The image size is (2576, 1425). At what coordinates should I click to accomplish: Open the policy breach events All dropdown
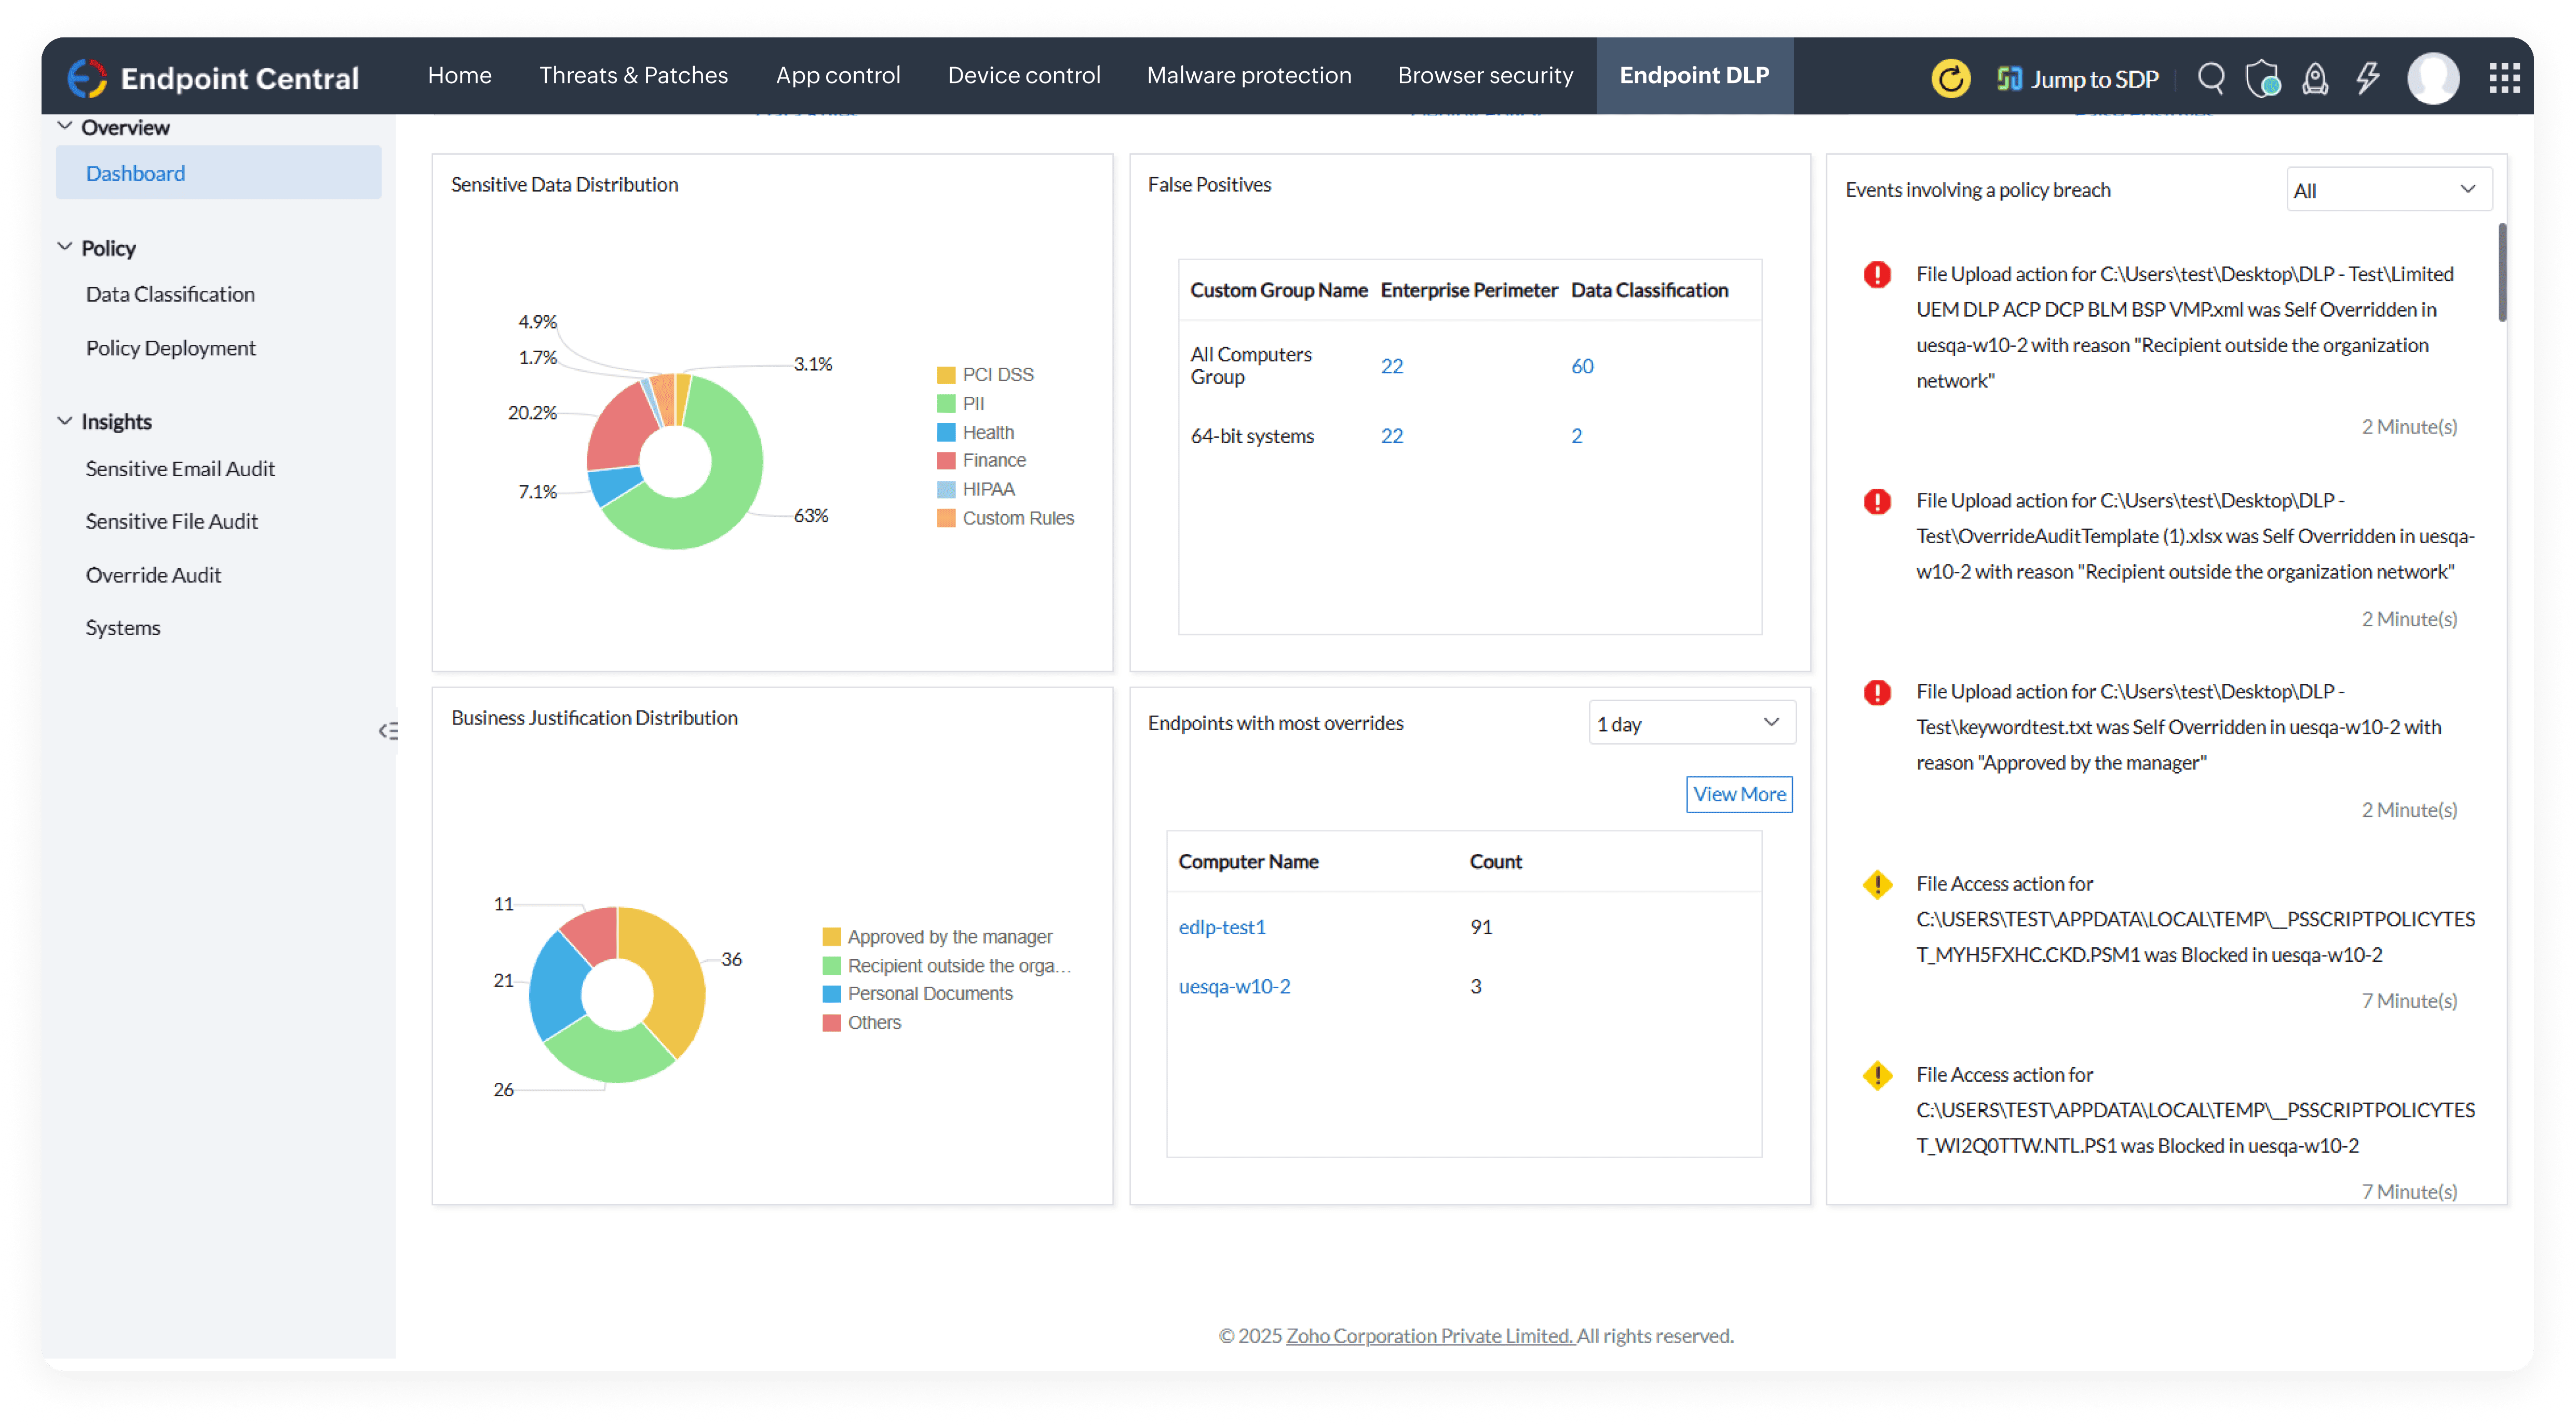[x=2388, y=190]
